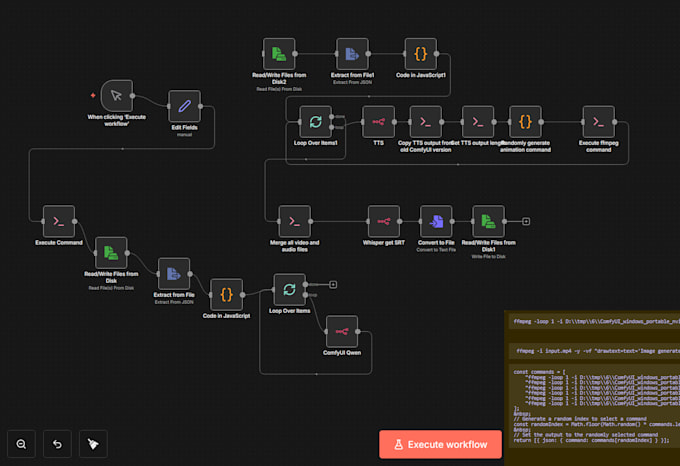The width and height of the screenshot is (680, 466).
Task: Open the Read/Write Files from Disk2 node
Action: point(279,54)
